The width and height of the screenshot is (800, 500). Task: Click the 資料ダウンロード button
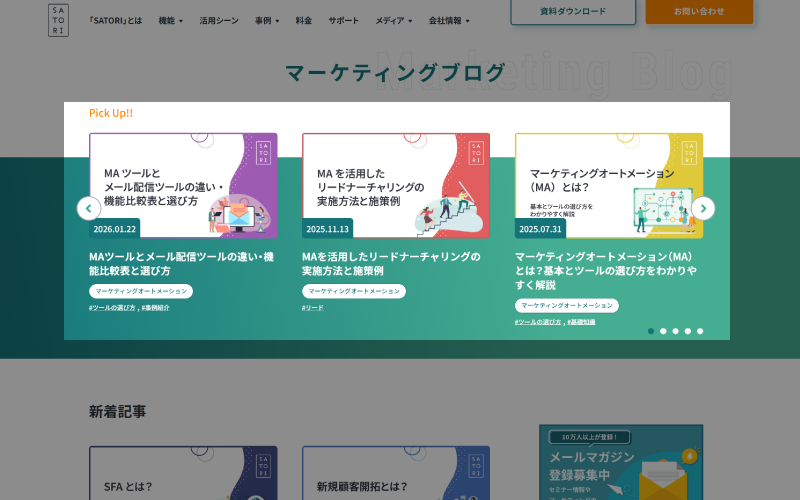click(x=573, y=11)
